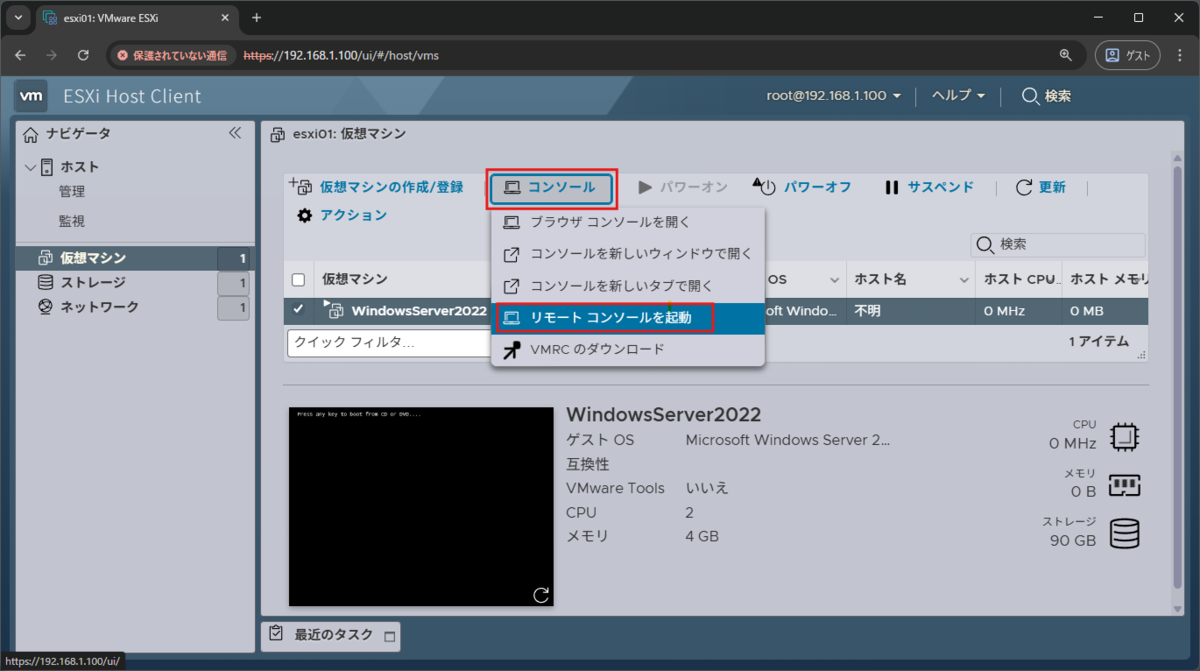This screenshot has height=671, width=1200.
Task: Choose ブラウザ コンソールを開く
Action: coord(627,222)
